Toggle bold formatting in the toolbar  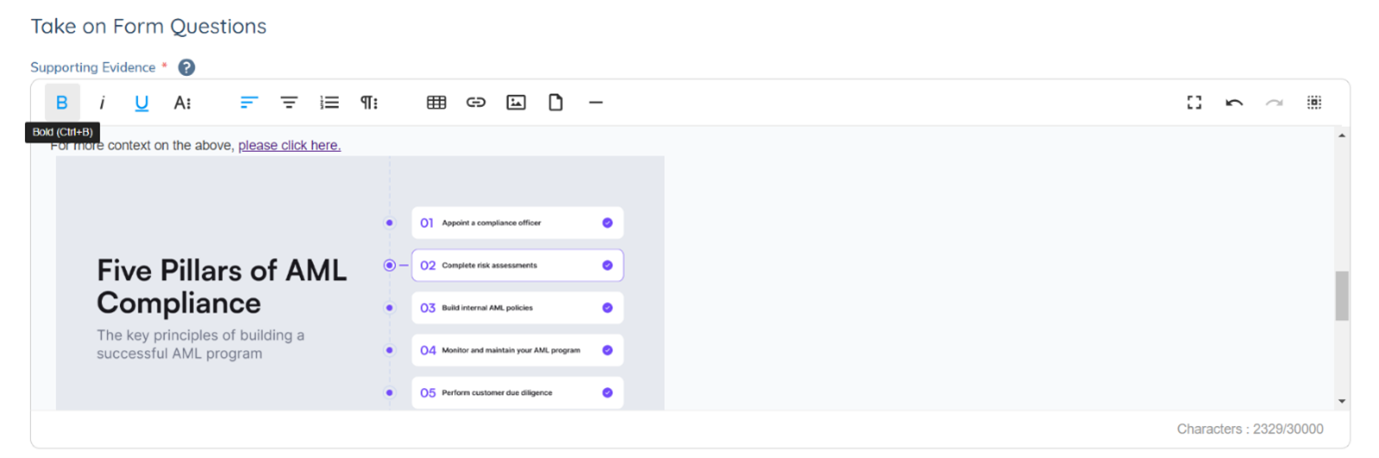62,102
